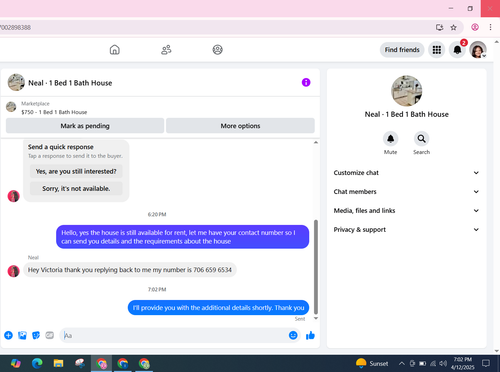Open File Explorer from the taskbar
The image size is (500, 372).
point(58,363)
